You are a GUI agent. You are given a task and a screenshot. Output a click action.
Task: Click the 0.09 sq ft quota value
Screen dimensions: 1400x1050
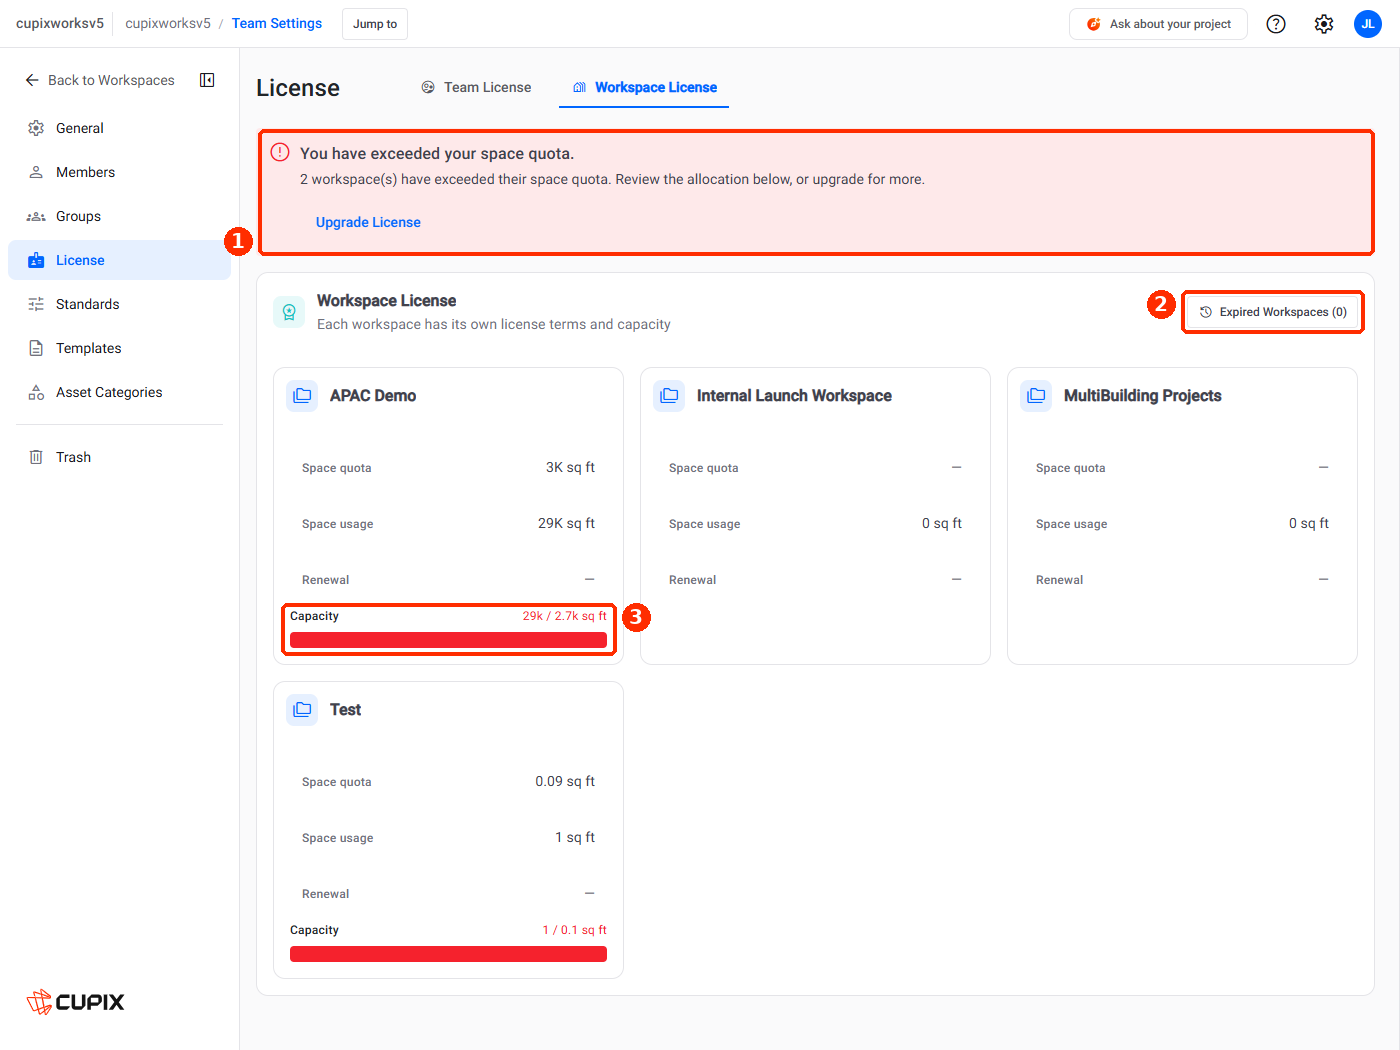(x=565, y=782)
